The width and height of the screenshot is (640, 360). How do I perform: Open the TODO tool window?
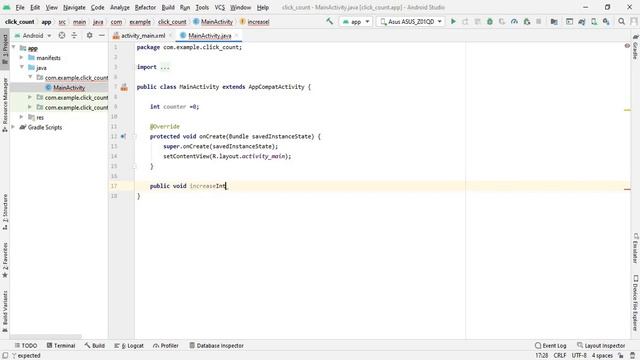(26, 346)
